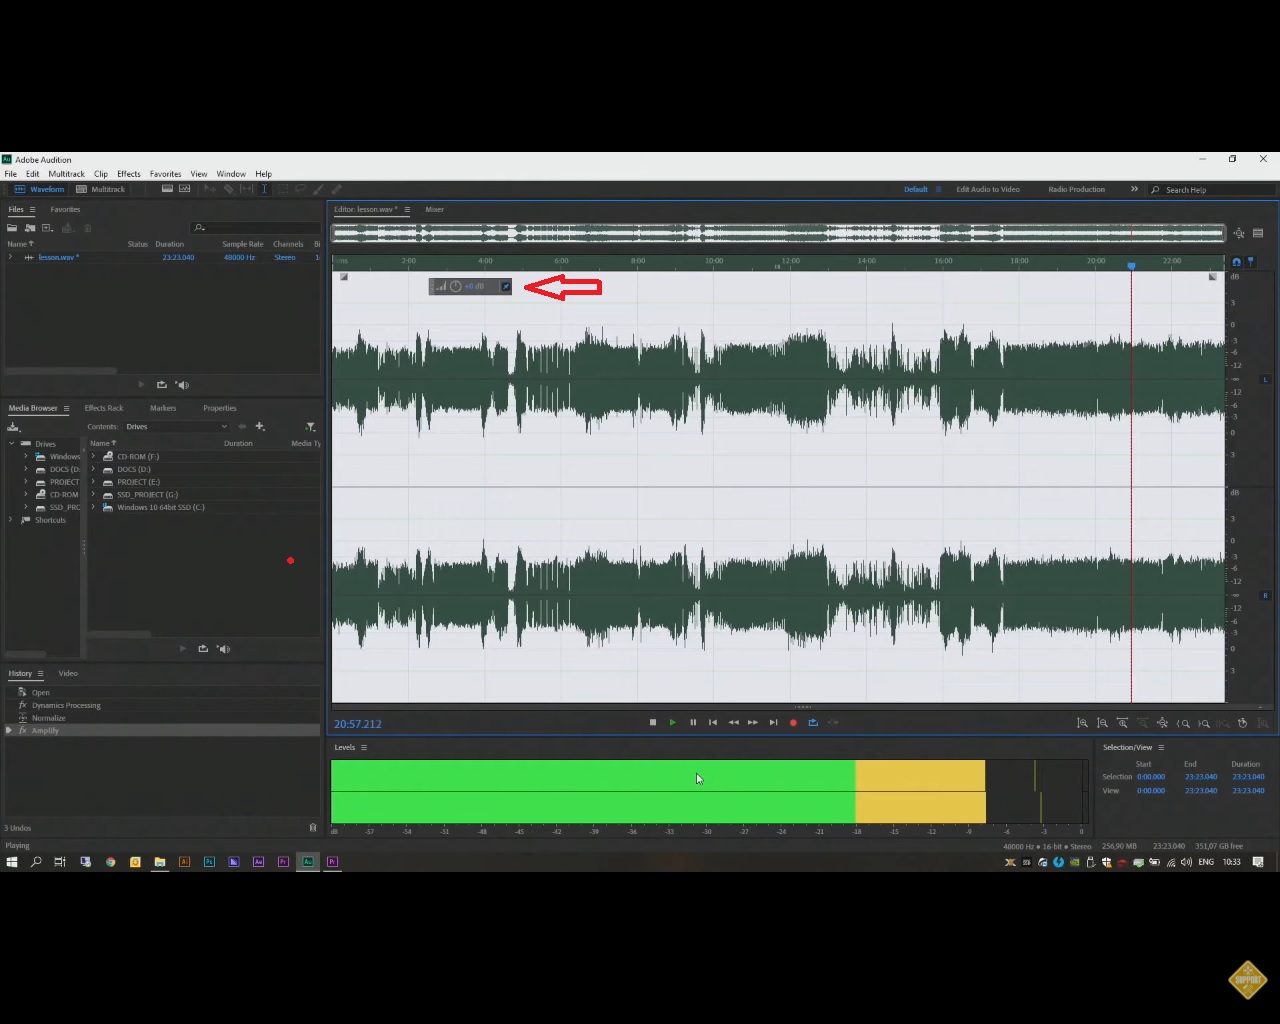Add a shortcut in Media Browser
Viewport: 1280px width, 1024px height.
tap(260, 427)
